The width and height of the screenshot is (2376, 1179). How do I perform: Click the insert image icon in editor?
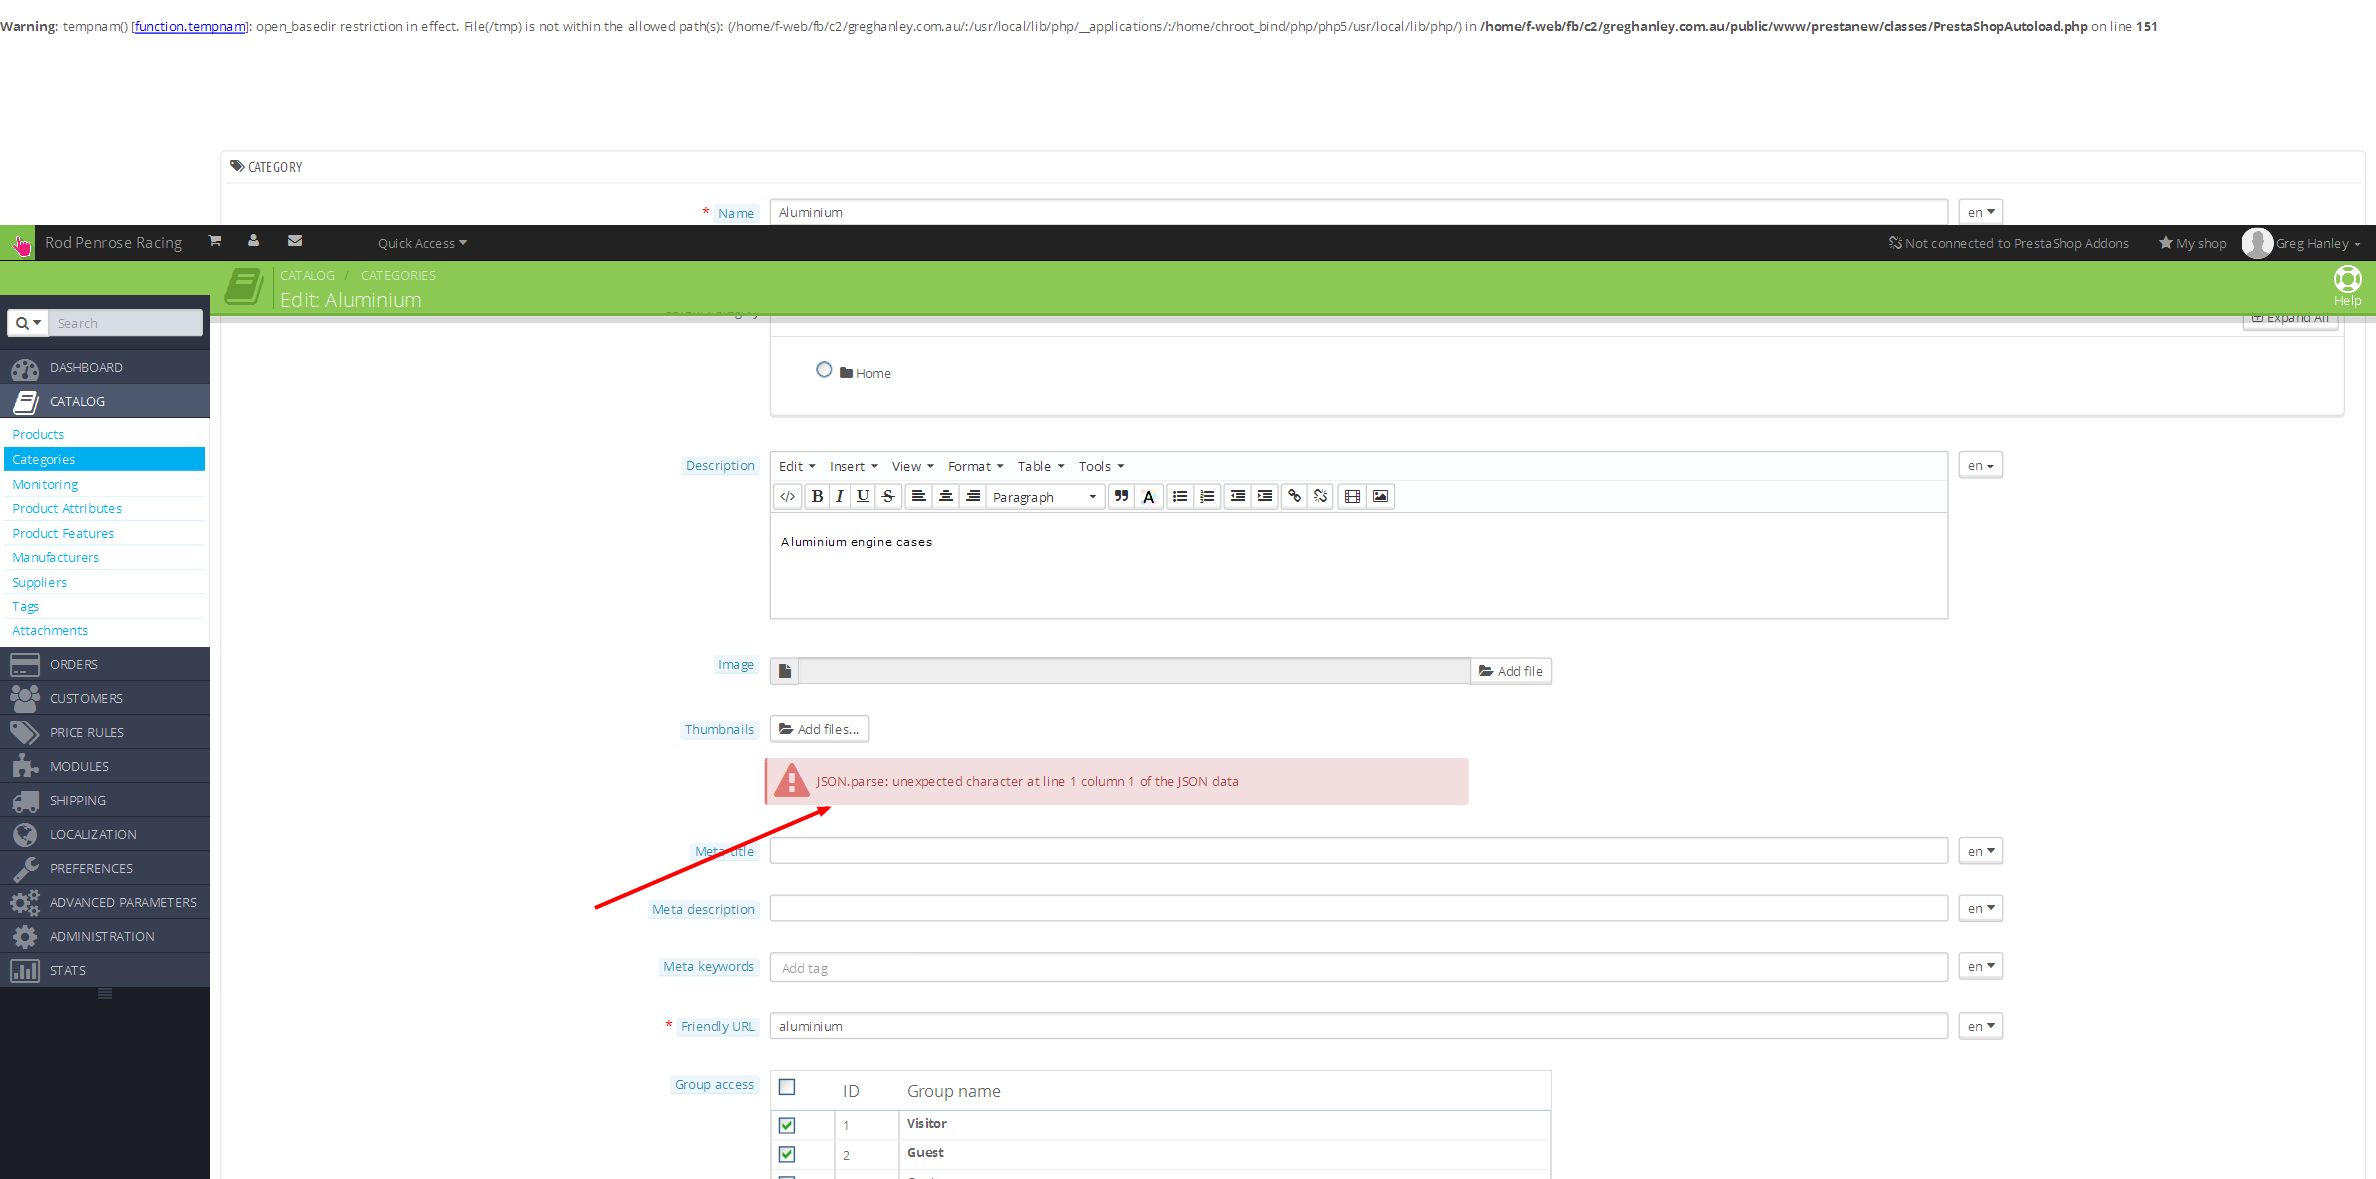pos(1380,497)
